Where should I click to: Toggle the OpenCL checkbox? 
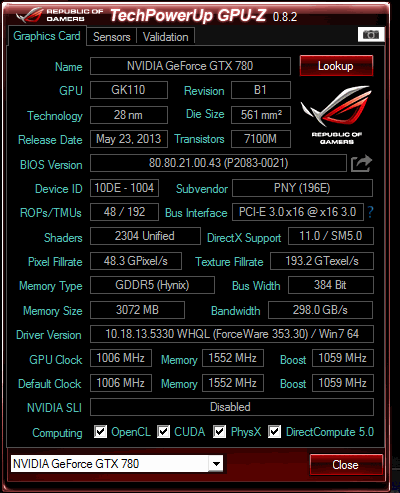[100, 432]
